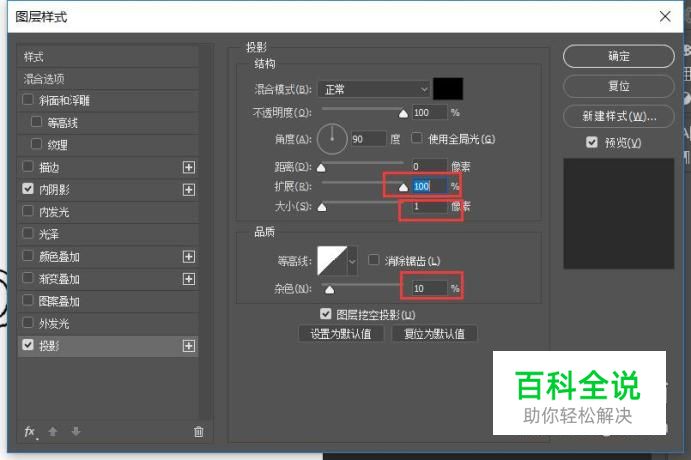The height and width of the screenshot is (460, 691).
Task: Open Outer Glow (外发光) settings row
Action: [108, 324]
